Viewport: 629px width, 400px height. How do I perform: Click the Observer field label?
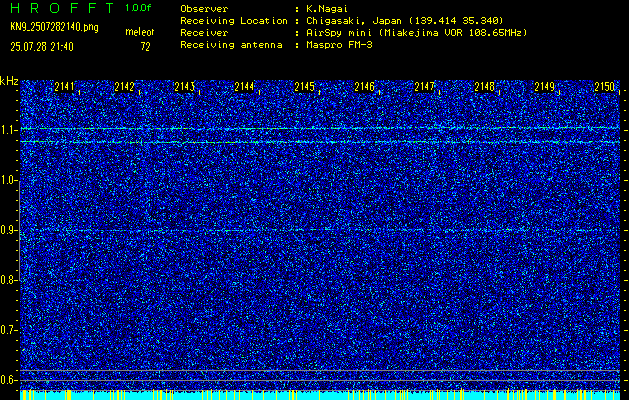[204, 9]
